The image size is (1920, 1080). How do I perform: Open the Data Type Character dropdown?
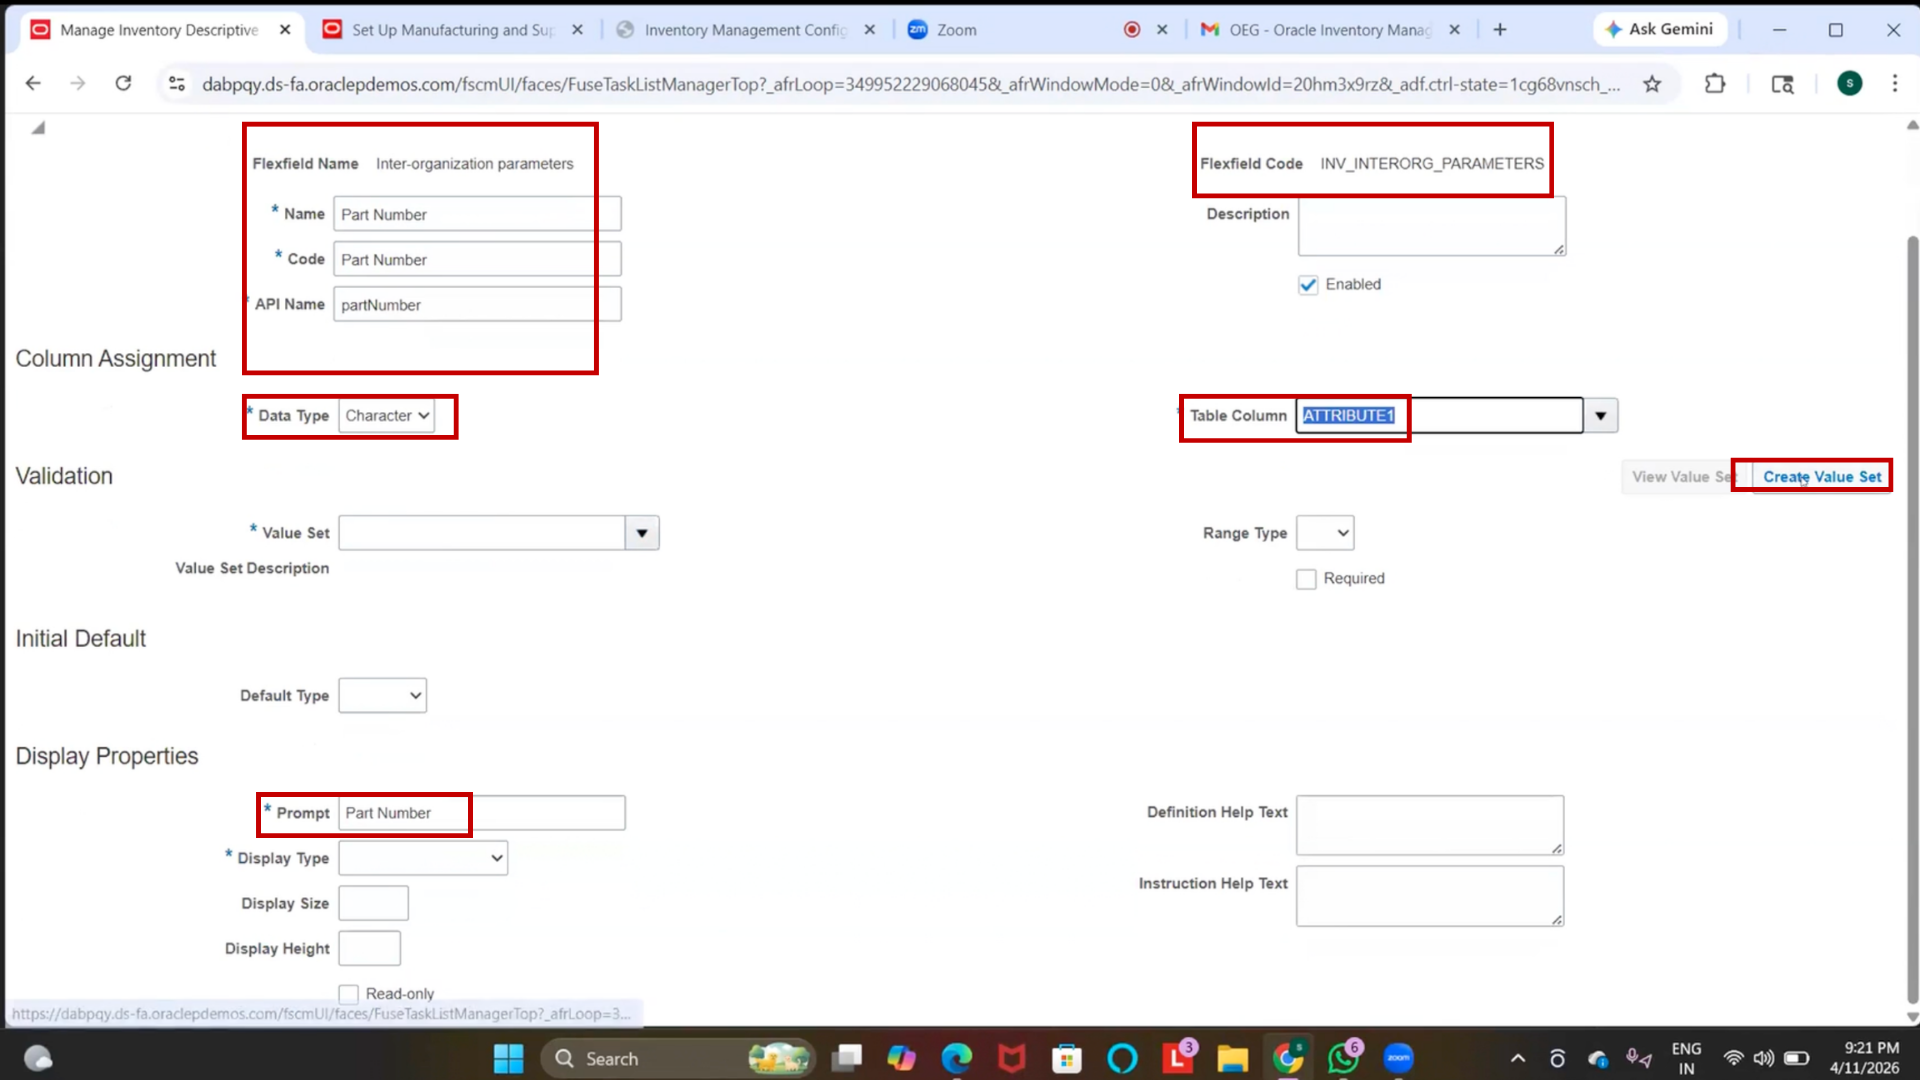(386, 416)
